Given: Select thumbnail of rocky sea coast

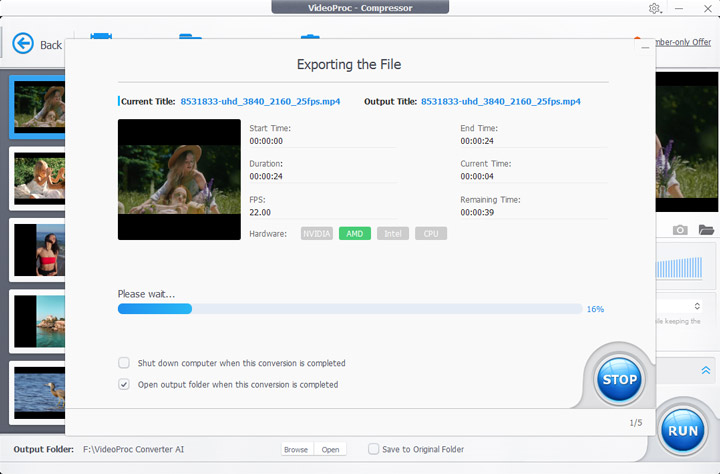Looking at the screenshot, I should pos(38,321).
